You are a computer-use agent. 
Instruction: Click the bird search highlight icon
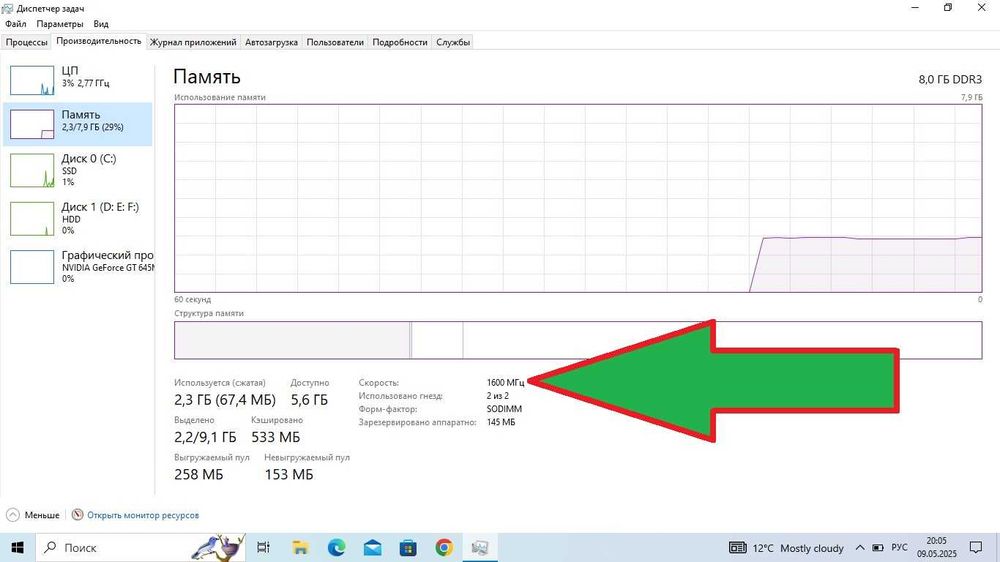219,547
